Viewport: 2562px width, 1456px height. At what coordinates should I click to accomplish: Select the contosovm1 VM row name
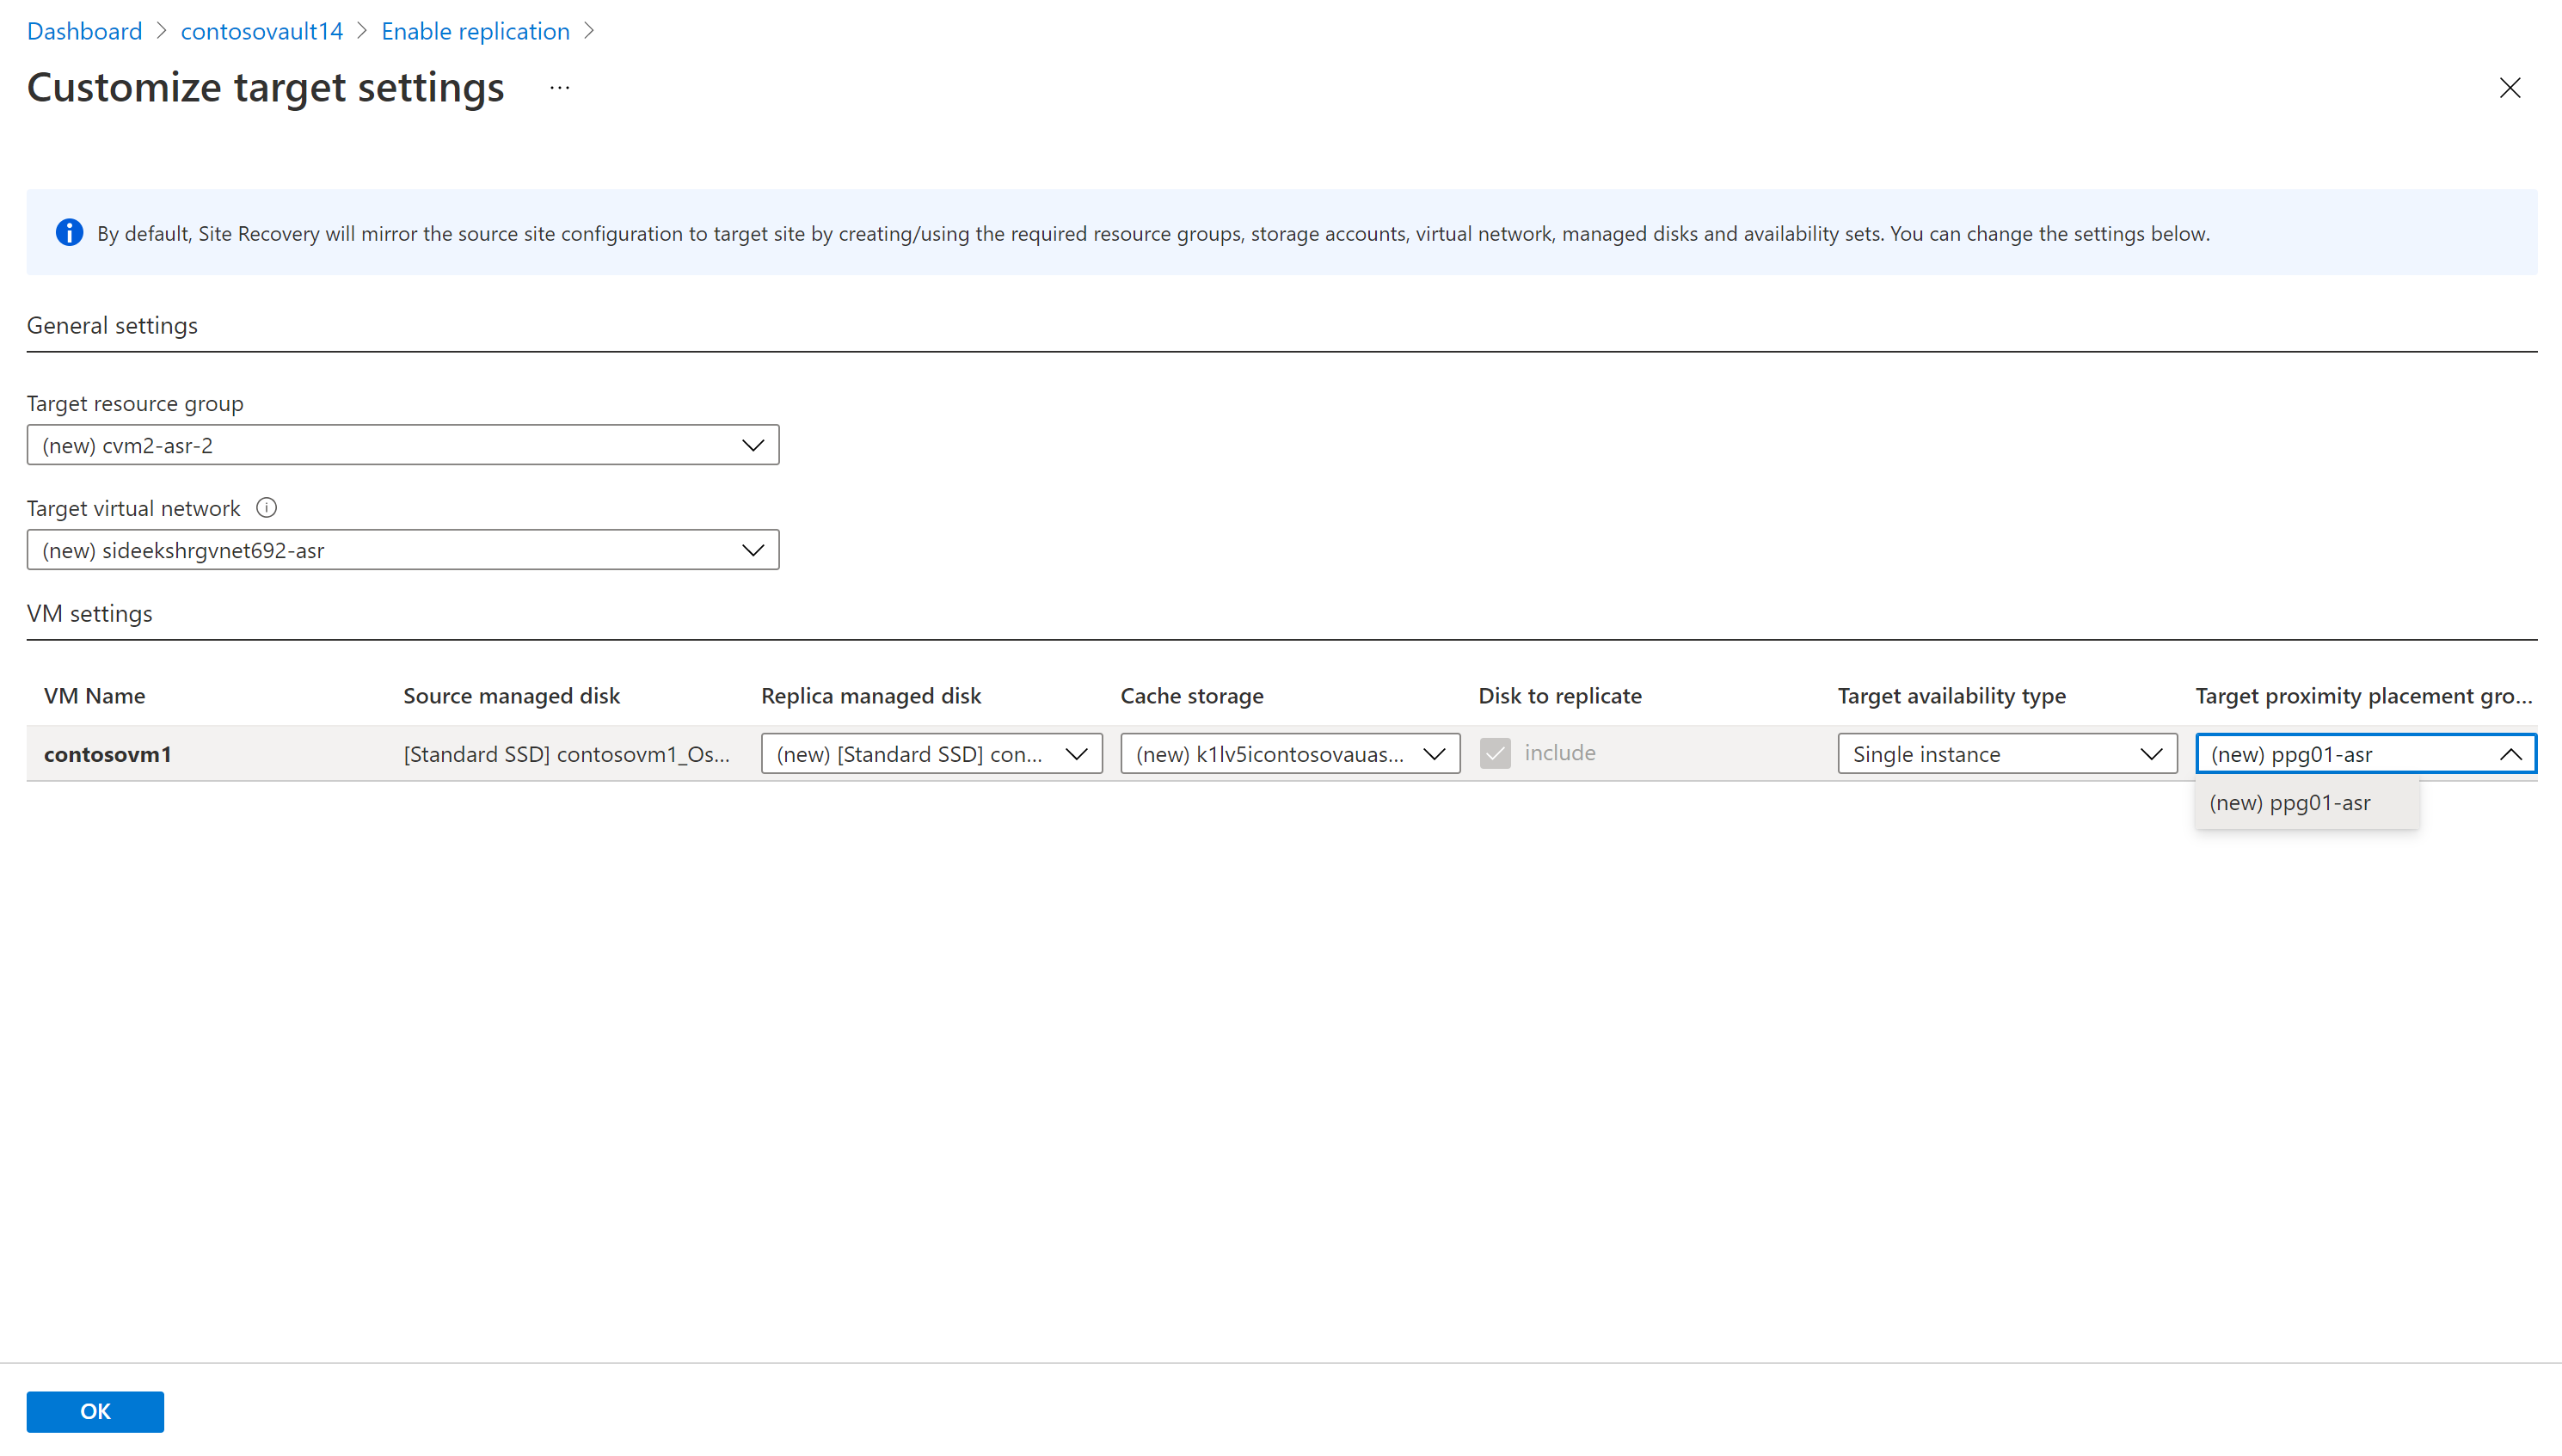(x=108, y=754)
